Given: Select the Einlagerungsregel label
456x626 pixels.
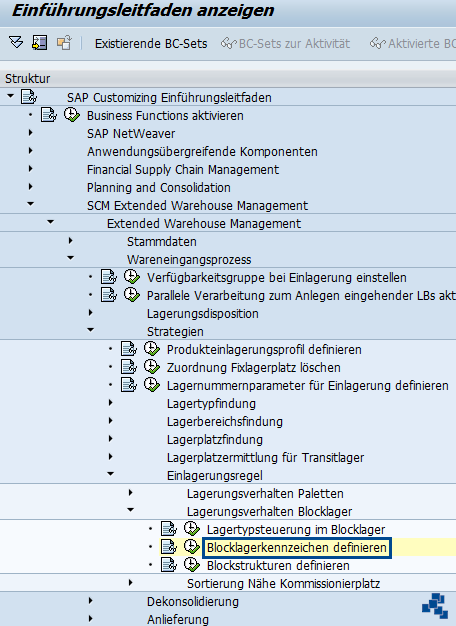Looking at the screenshot, I should [x=215, y=475].
